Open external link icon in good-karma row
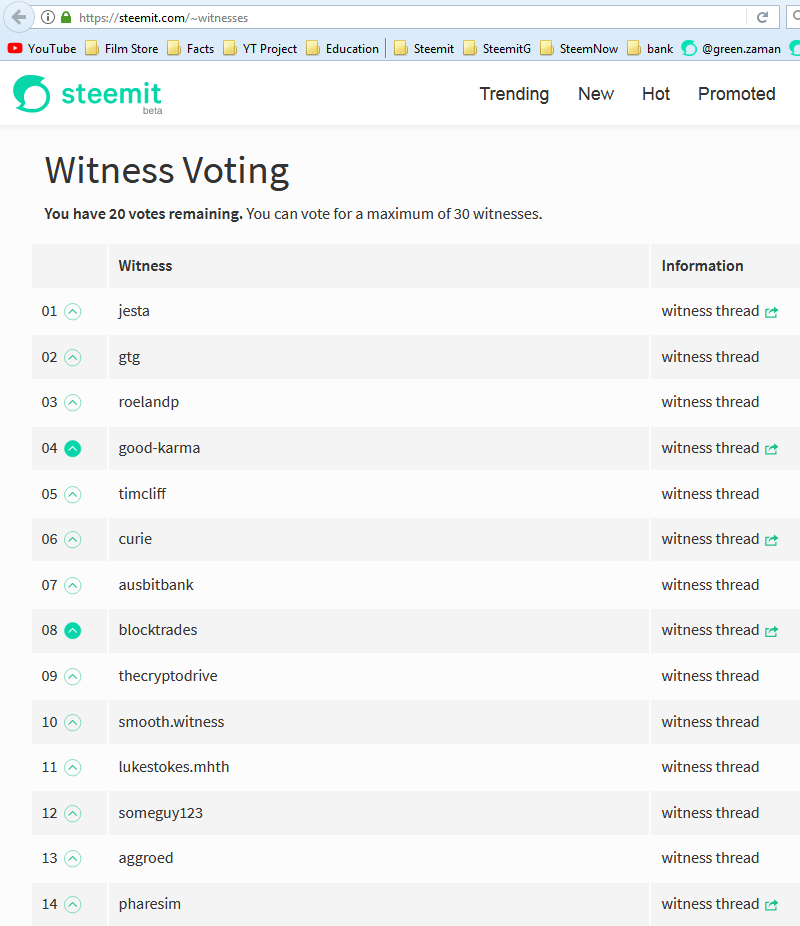 tap(771, 449)
